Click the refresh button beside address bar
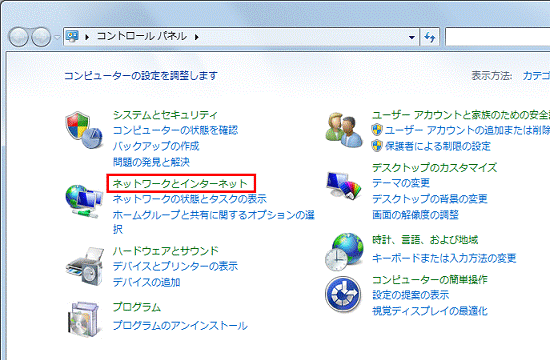 tap(429, 37)
